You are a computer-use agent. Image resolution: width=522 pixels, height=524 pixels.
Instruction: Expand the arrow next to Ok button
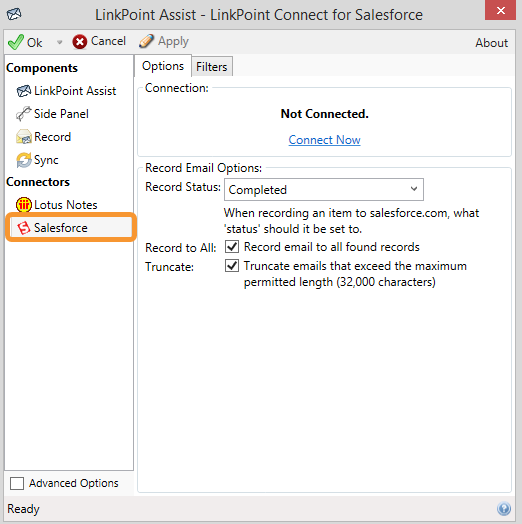59,42
